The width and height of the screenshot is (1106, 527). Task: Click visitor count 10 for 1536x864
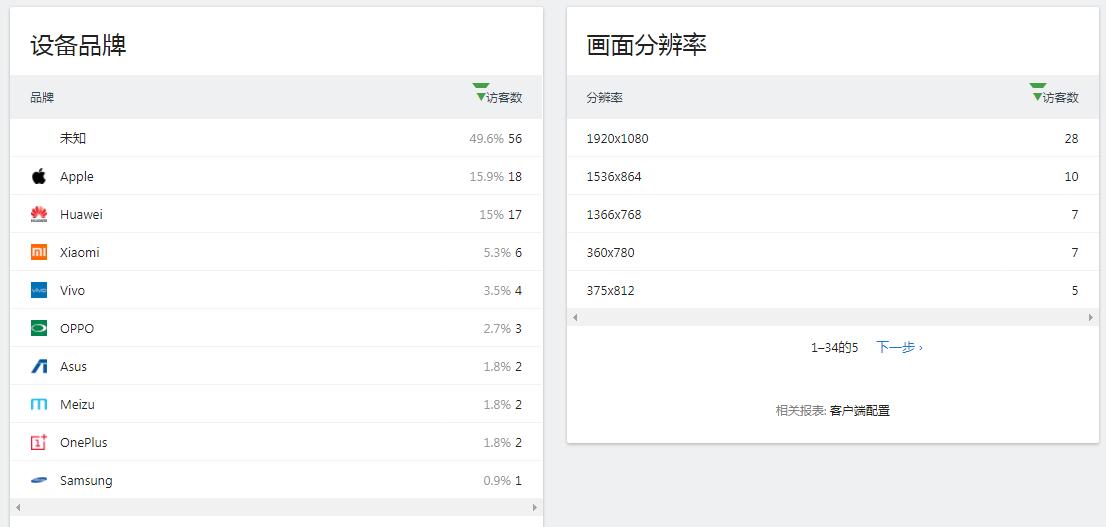[1071, 176]
